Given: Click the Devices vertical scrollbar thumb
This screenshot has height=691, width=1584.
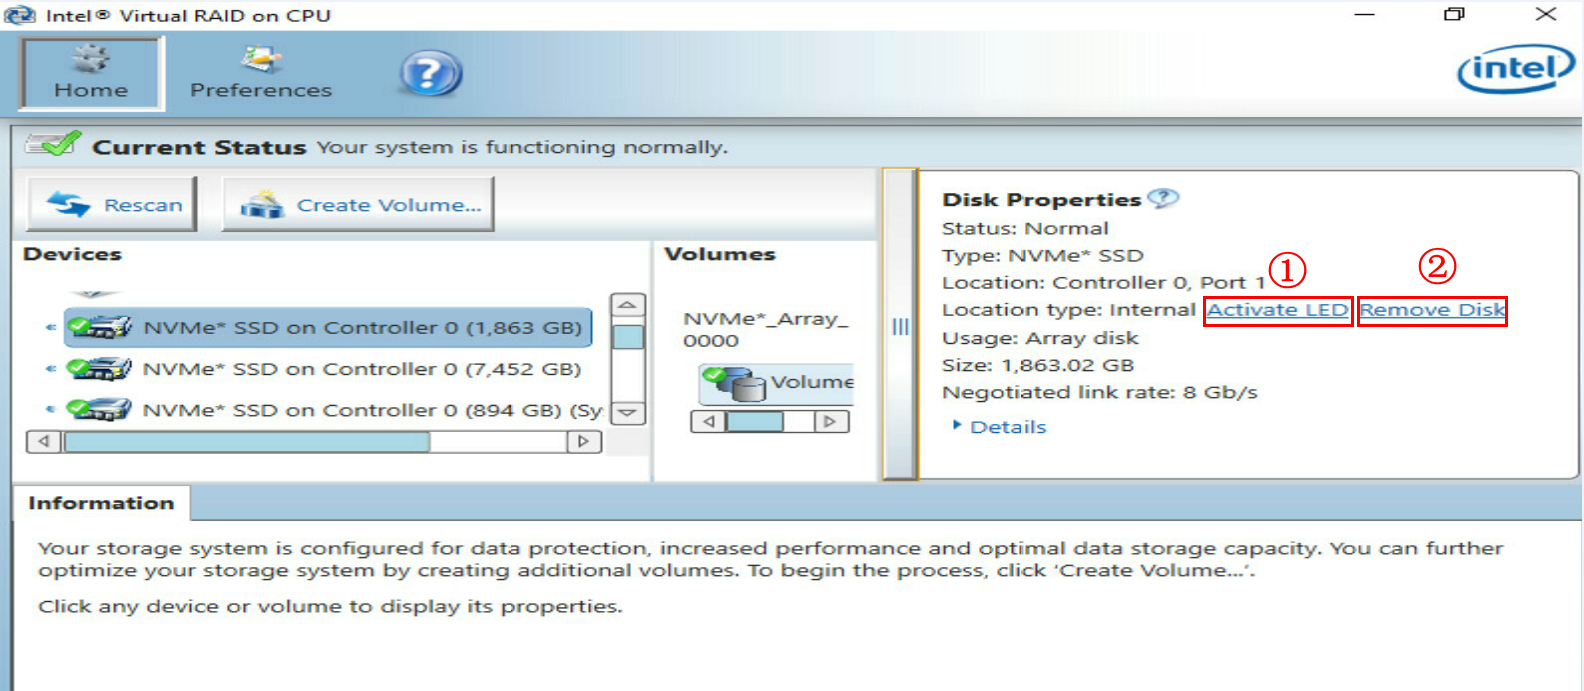Looking at the screenshot, I should [628, 336].
